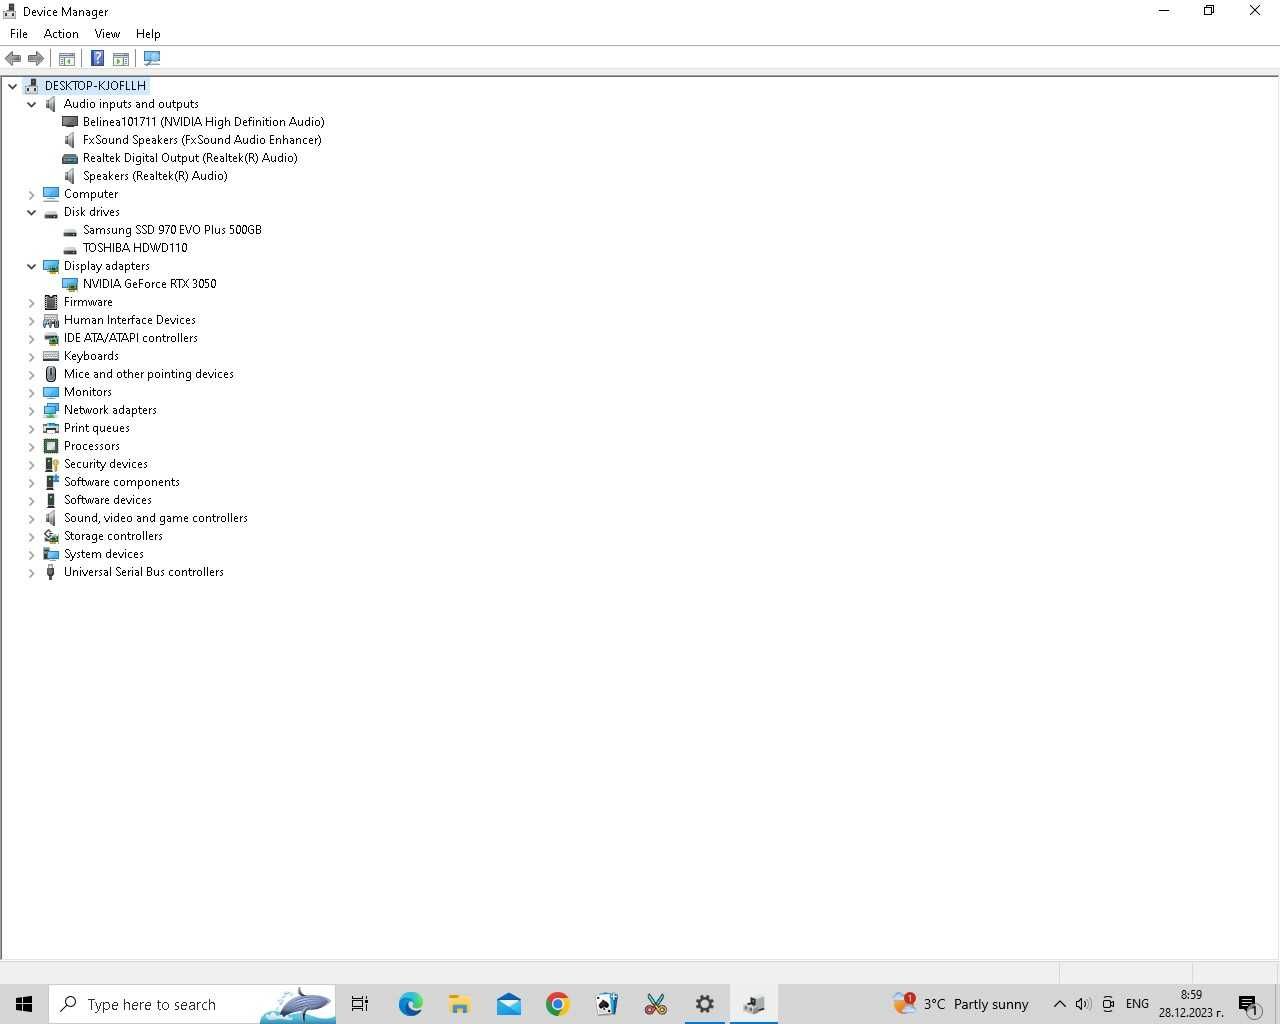
Task: Expand IDE ATA/ATAPI controllers arrow
Action: pos(31,338)
